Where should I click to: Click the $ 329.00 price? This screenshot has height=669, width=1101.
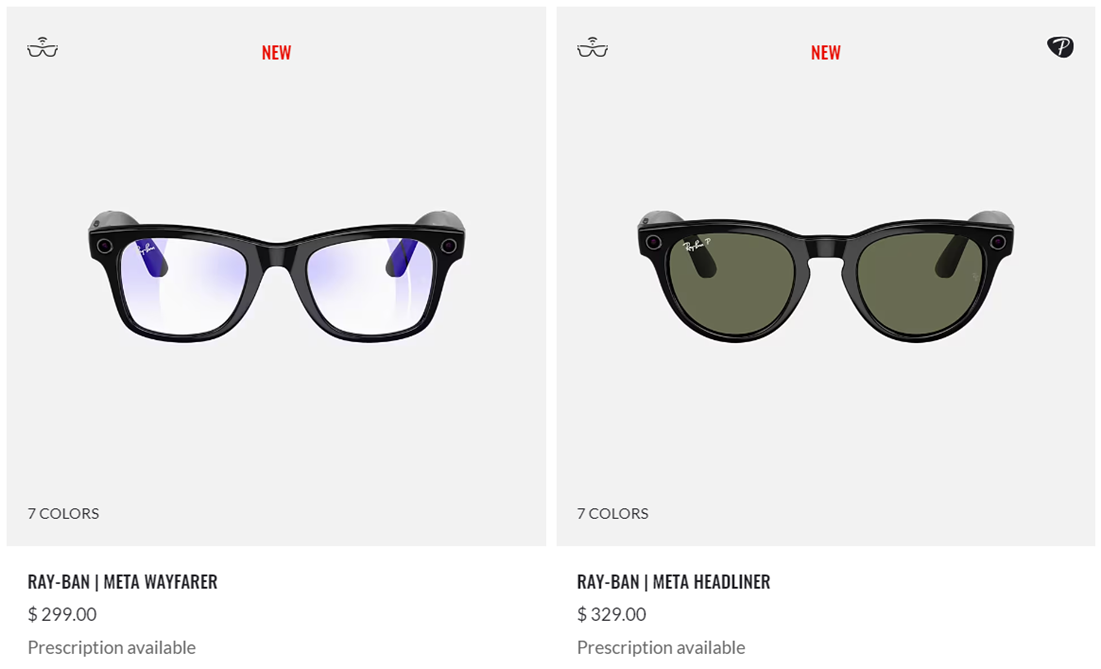point(612,614)
